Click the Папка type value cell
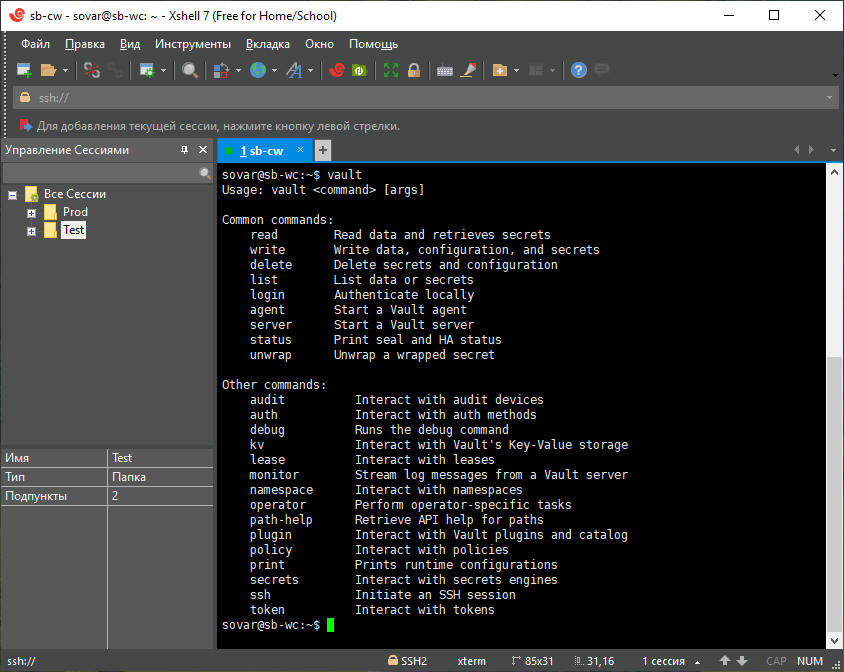The height and width of the screenshot is (672, 844). pos(160,477)
